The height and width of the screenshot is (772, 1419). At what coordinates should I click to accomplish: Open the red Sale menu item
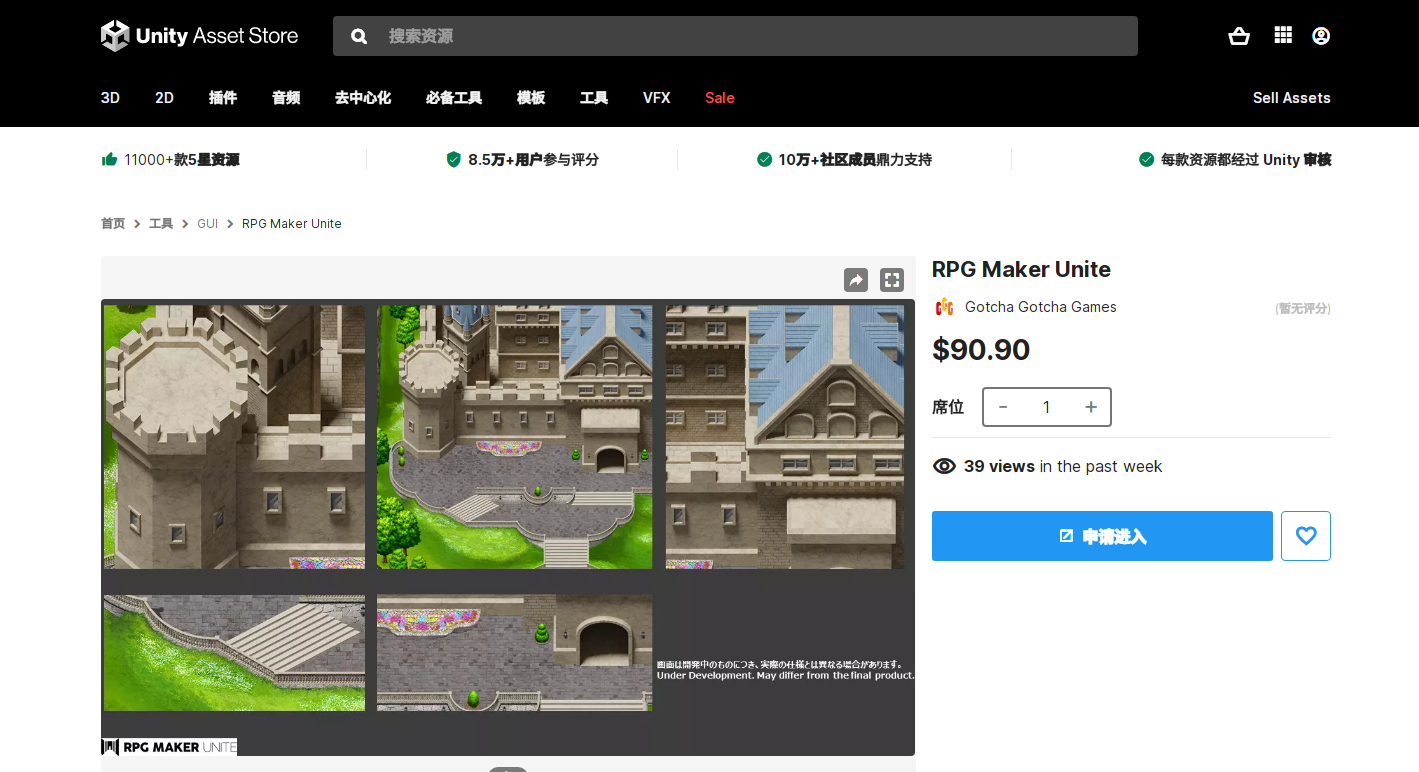point(720,98)
